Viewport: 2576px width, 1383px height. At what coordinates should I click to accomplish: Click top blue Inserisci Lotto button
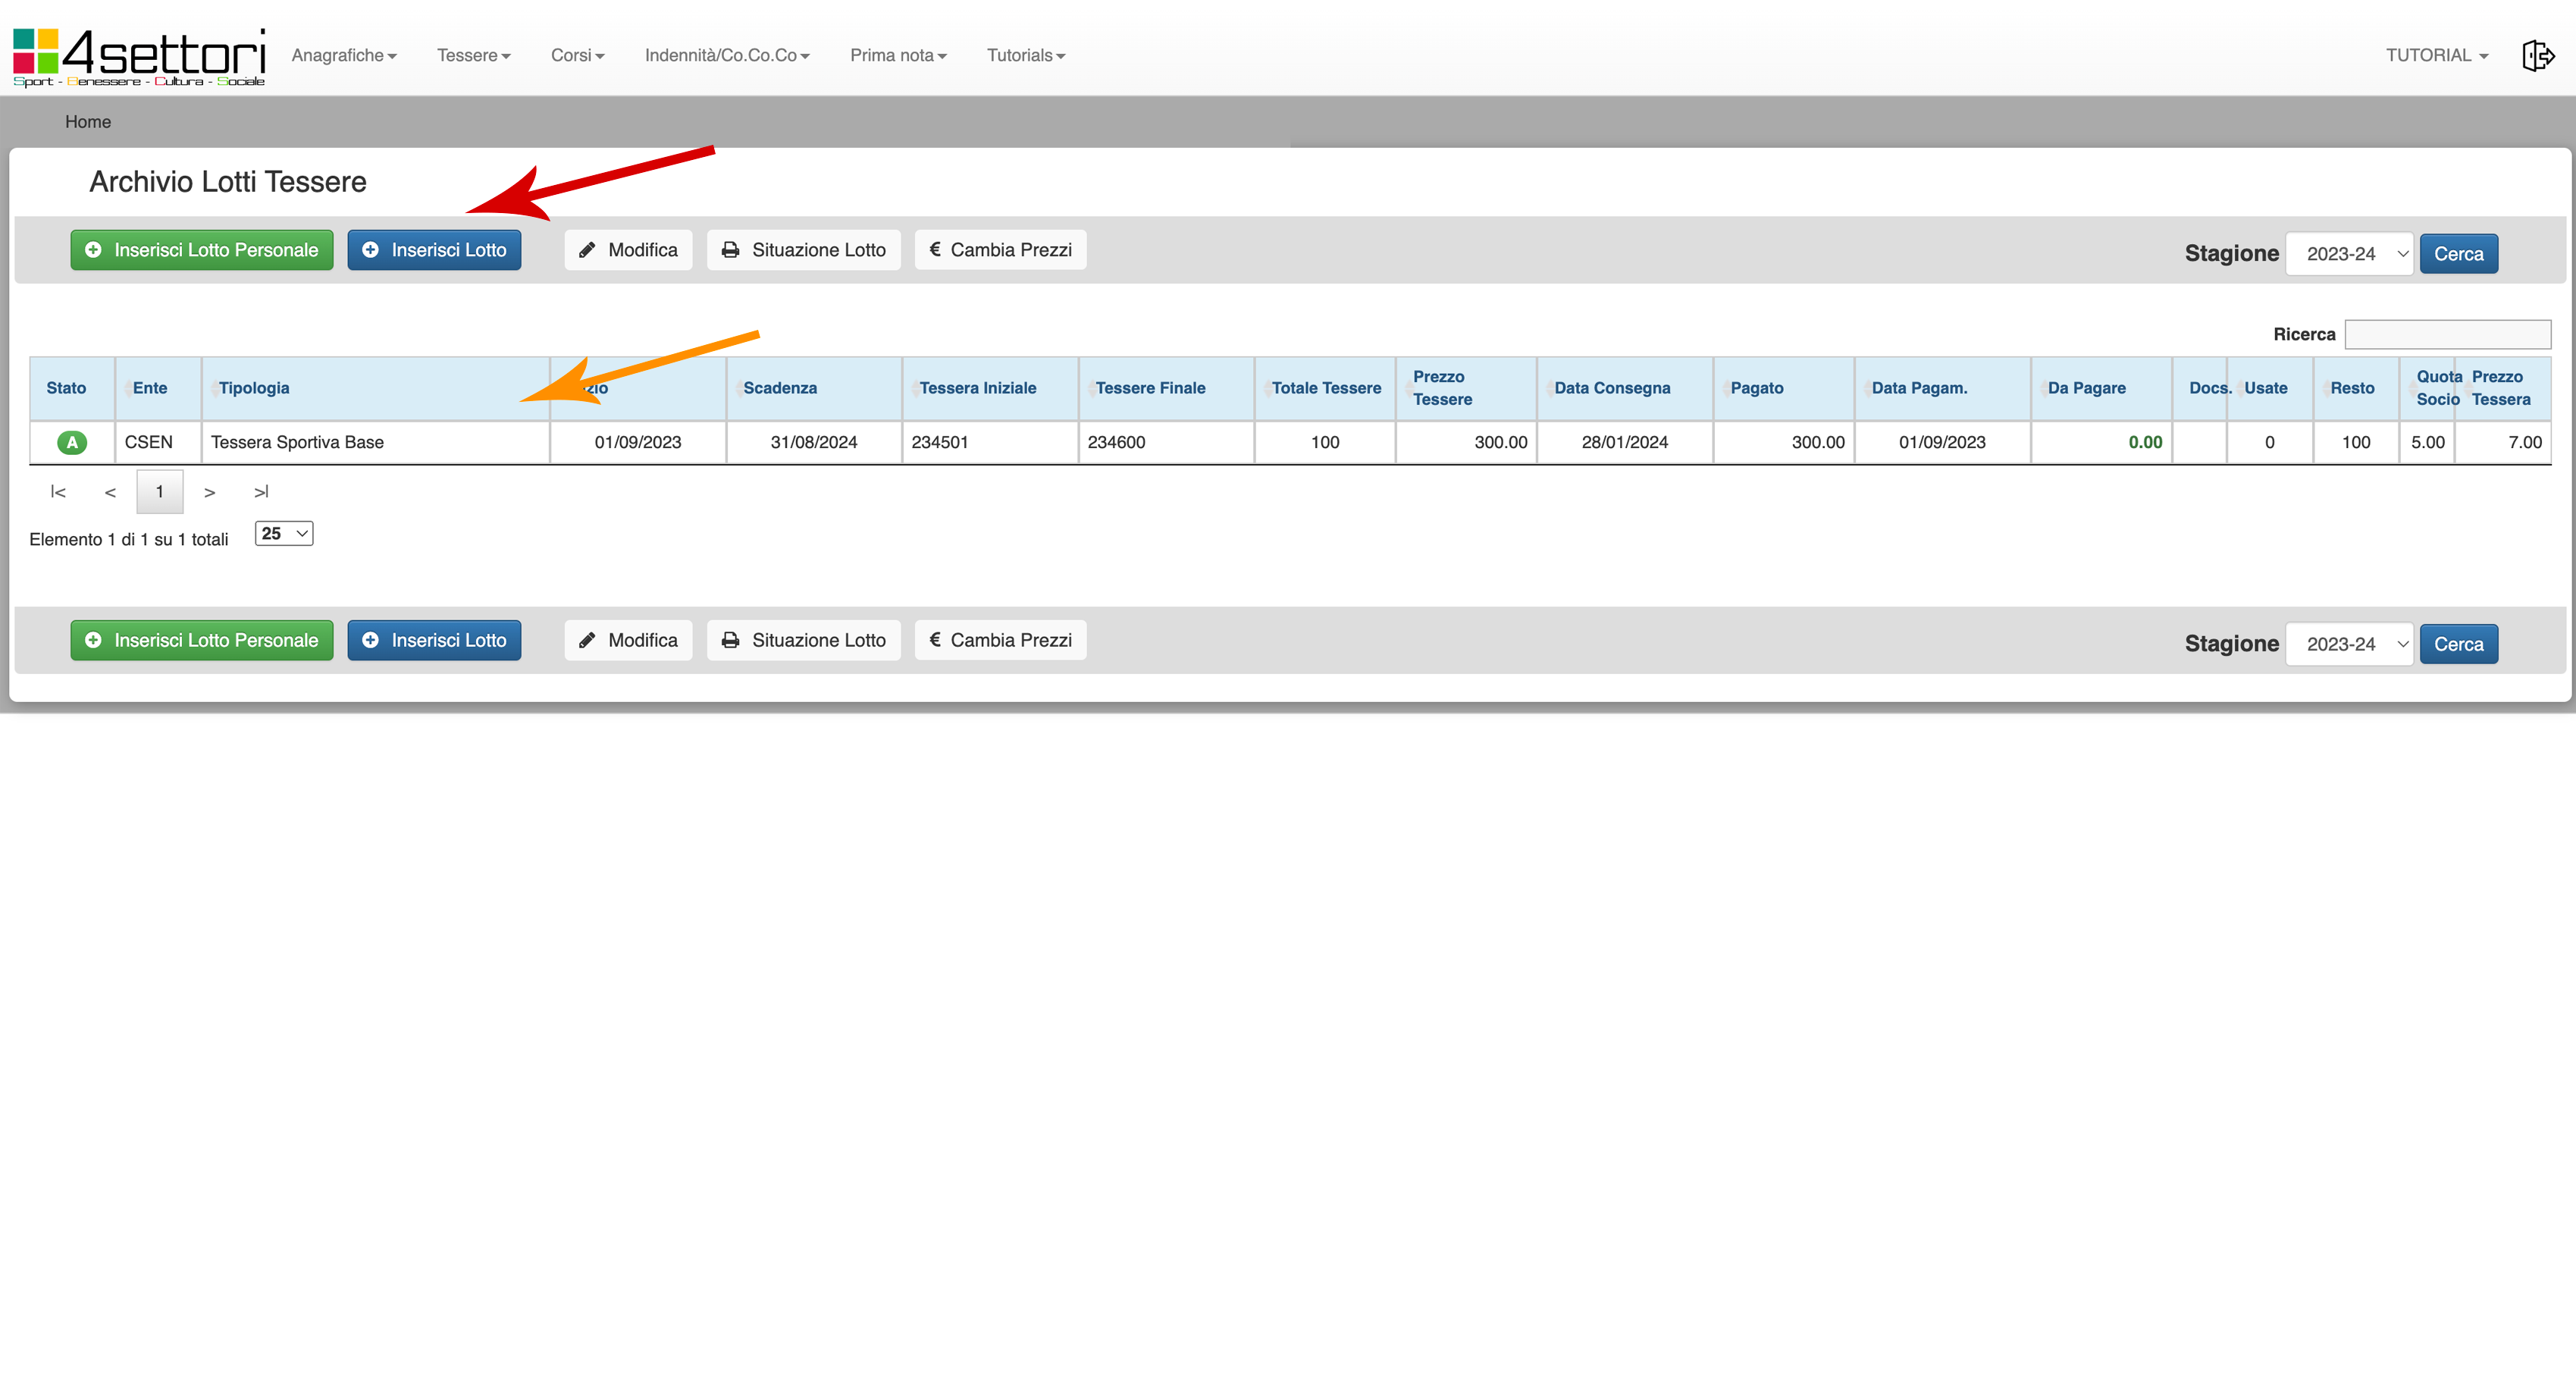434,250
